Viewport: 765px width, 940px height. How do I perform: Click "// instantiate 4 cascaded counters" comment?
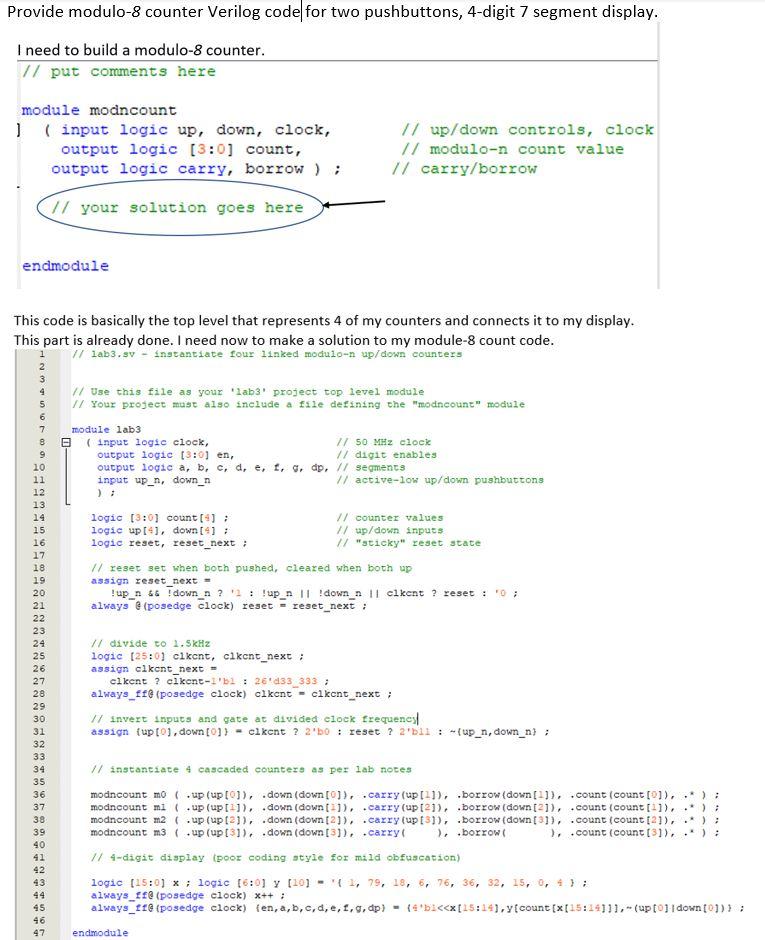pyautogui.click(x=251, y=769)
